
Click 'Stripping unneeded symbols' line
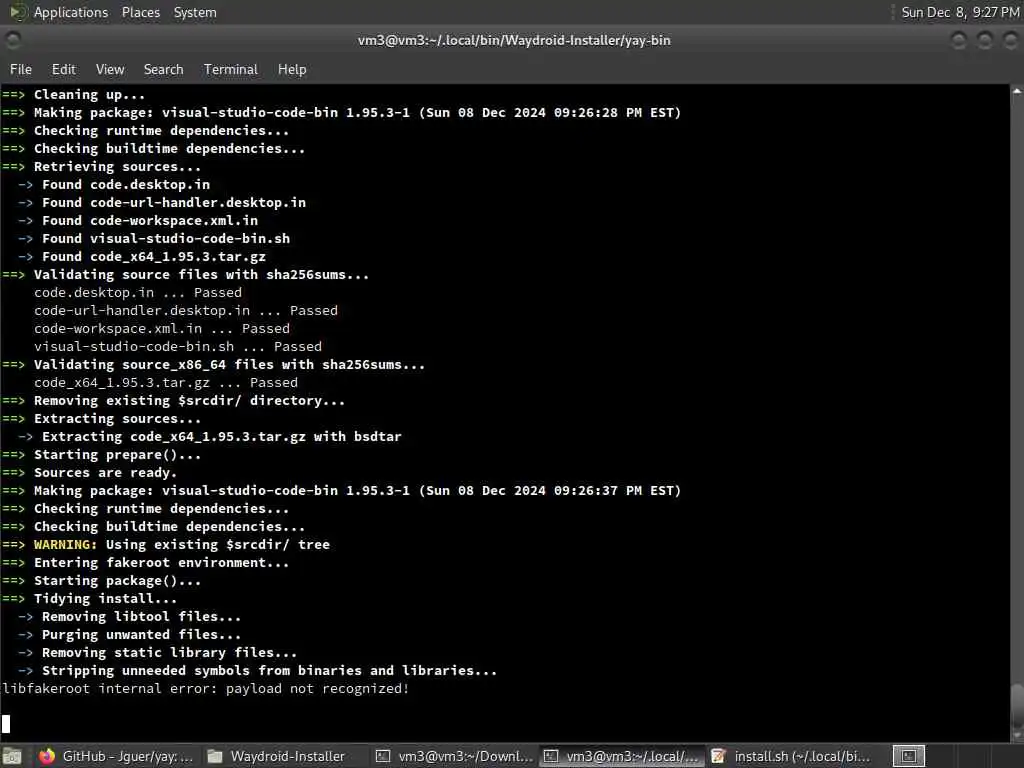pyautogui.click(x=257, y=671)
